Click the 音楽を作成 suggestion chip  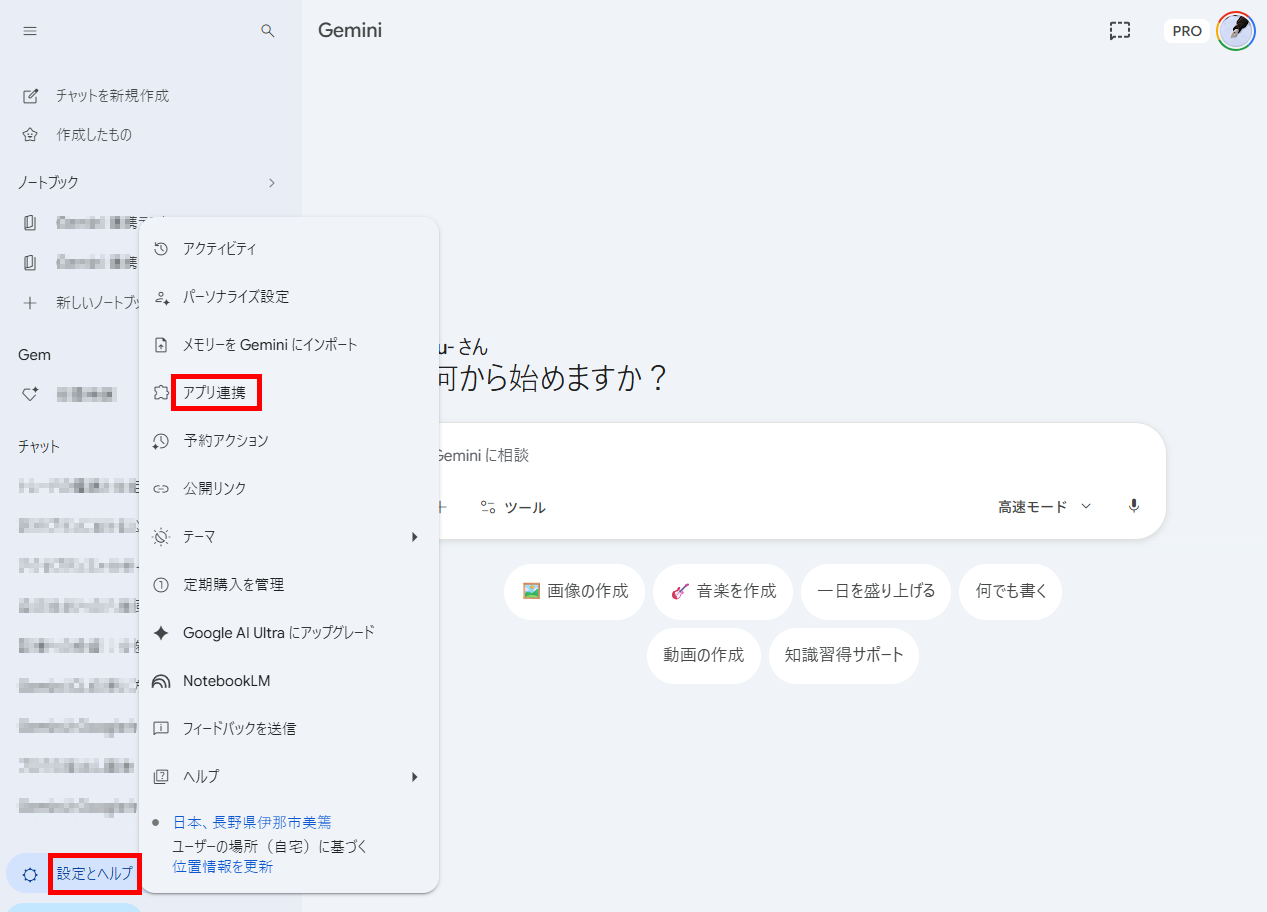(723, 591)
